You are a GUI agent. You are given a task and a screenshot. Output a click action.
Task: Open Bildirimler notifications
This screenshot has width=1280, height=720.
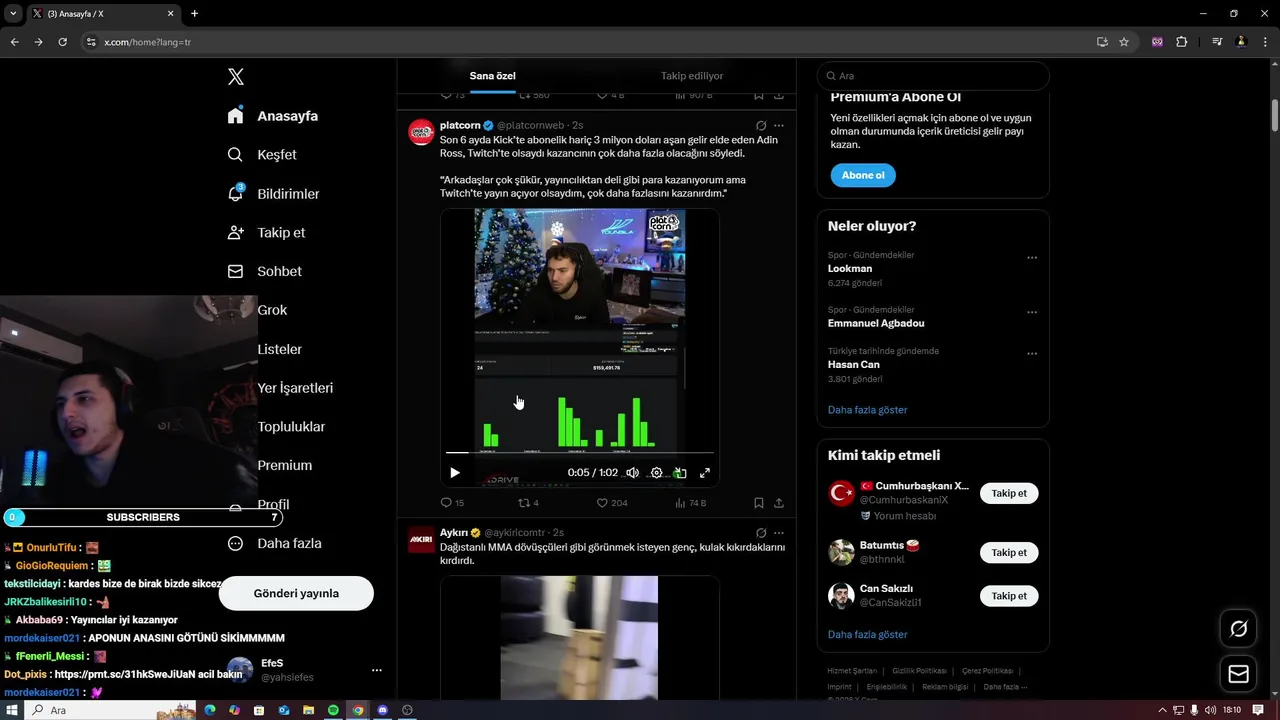pyautogui.click(x=273, y=194)
